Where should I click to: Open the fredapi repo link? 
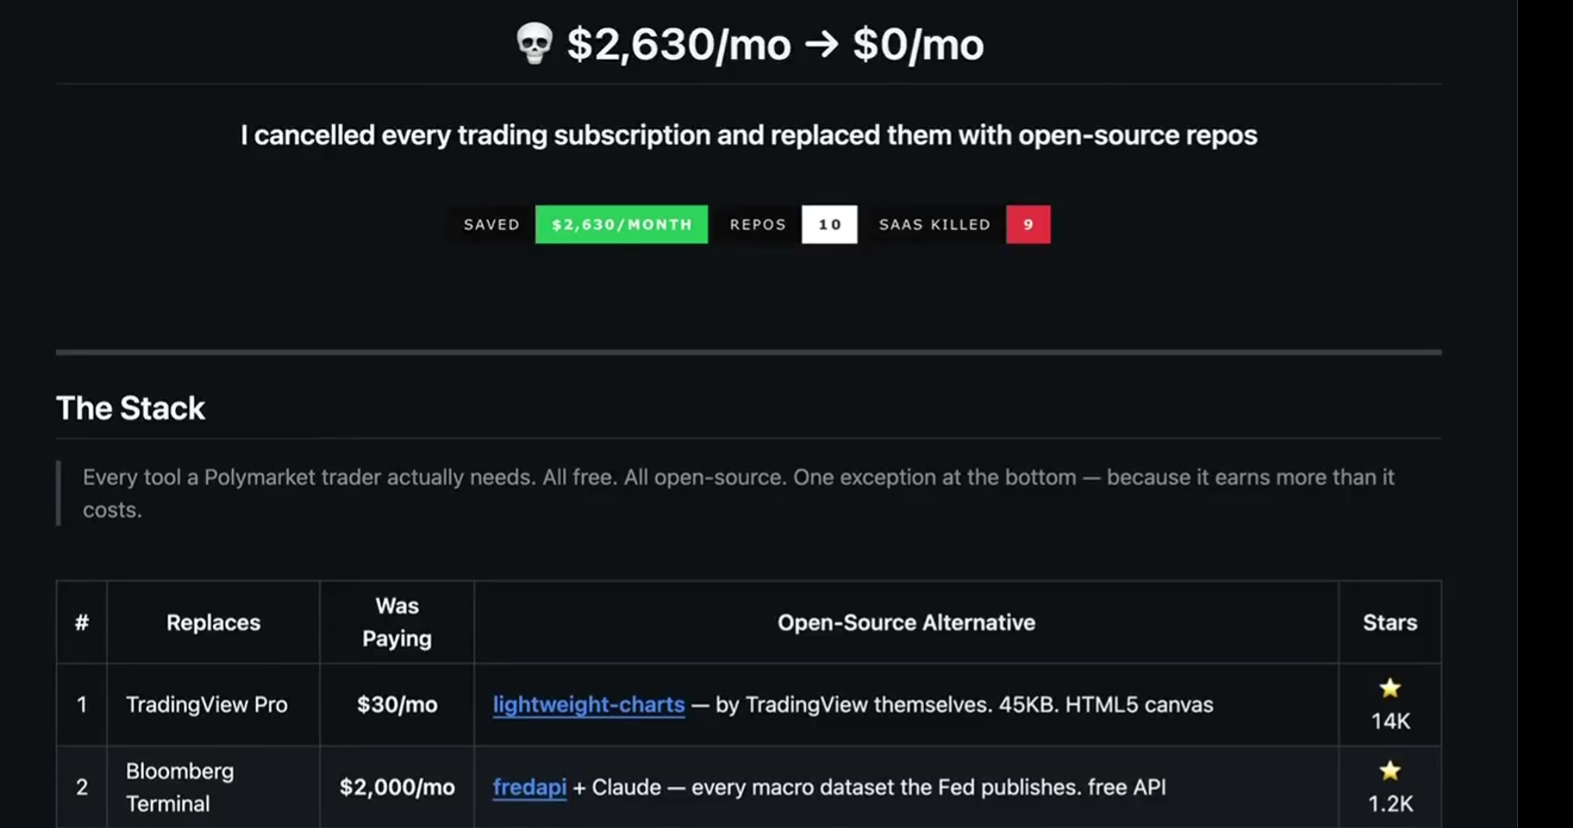[x=529, y=787]
